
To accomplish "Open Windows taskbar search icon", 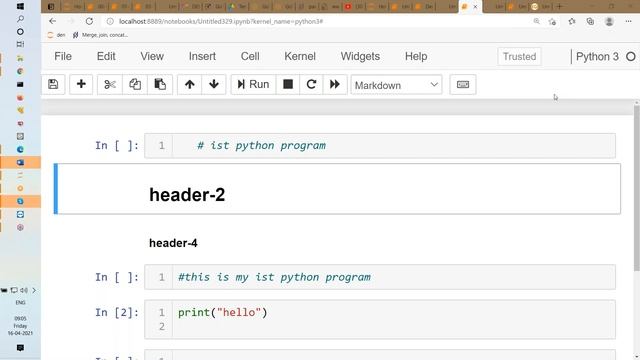I will 20,19.
